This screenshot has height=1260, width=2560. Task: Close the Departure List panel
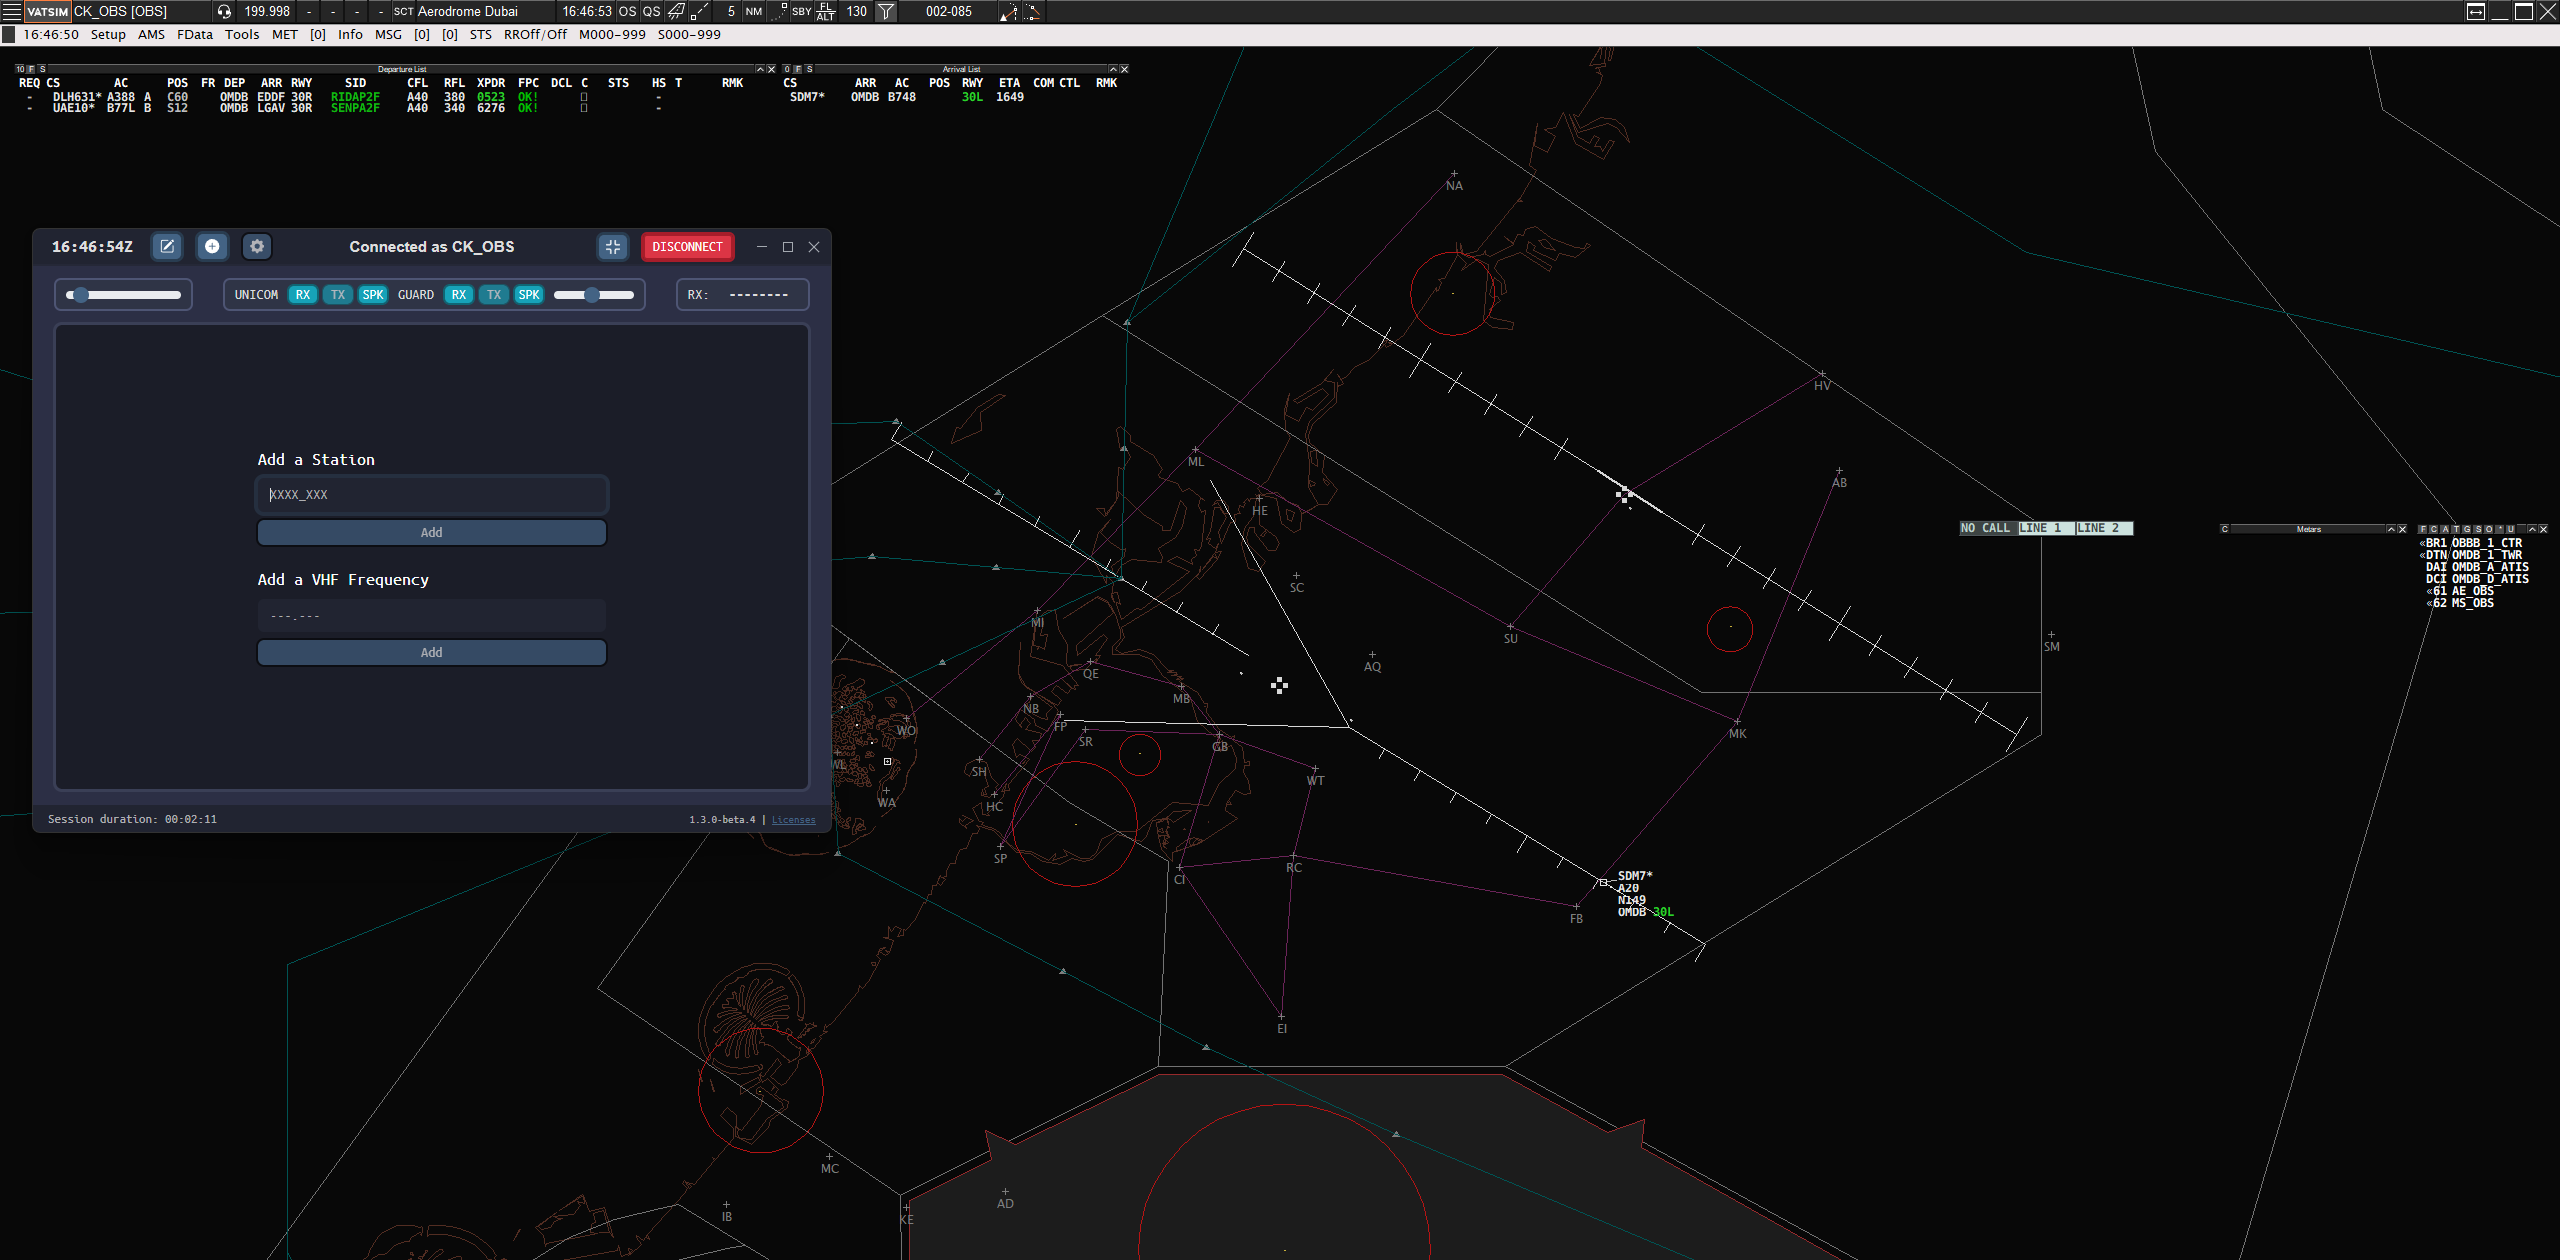[x=771, y=69]
